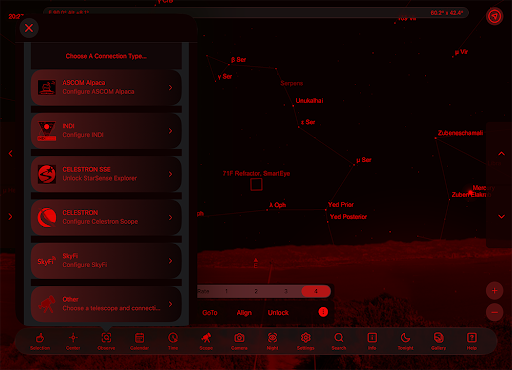The height and width of the screenshot is (370, 512).
Task: Expand the CELESTRON scope row chevron
Action: point(170,218)
